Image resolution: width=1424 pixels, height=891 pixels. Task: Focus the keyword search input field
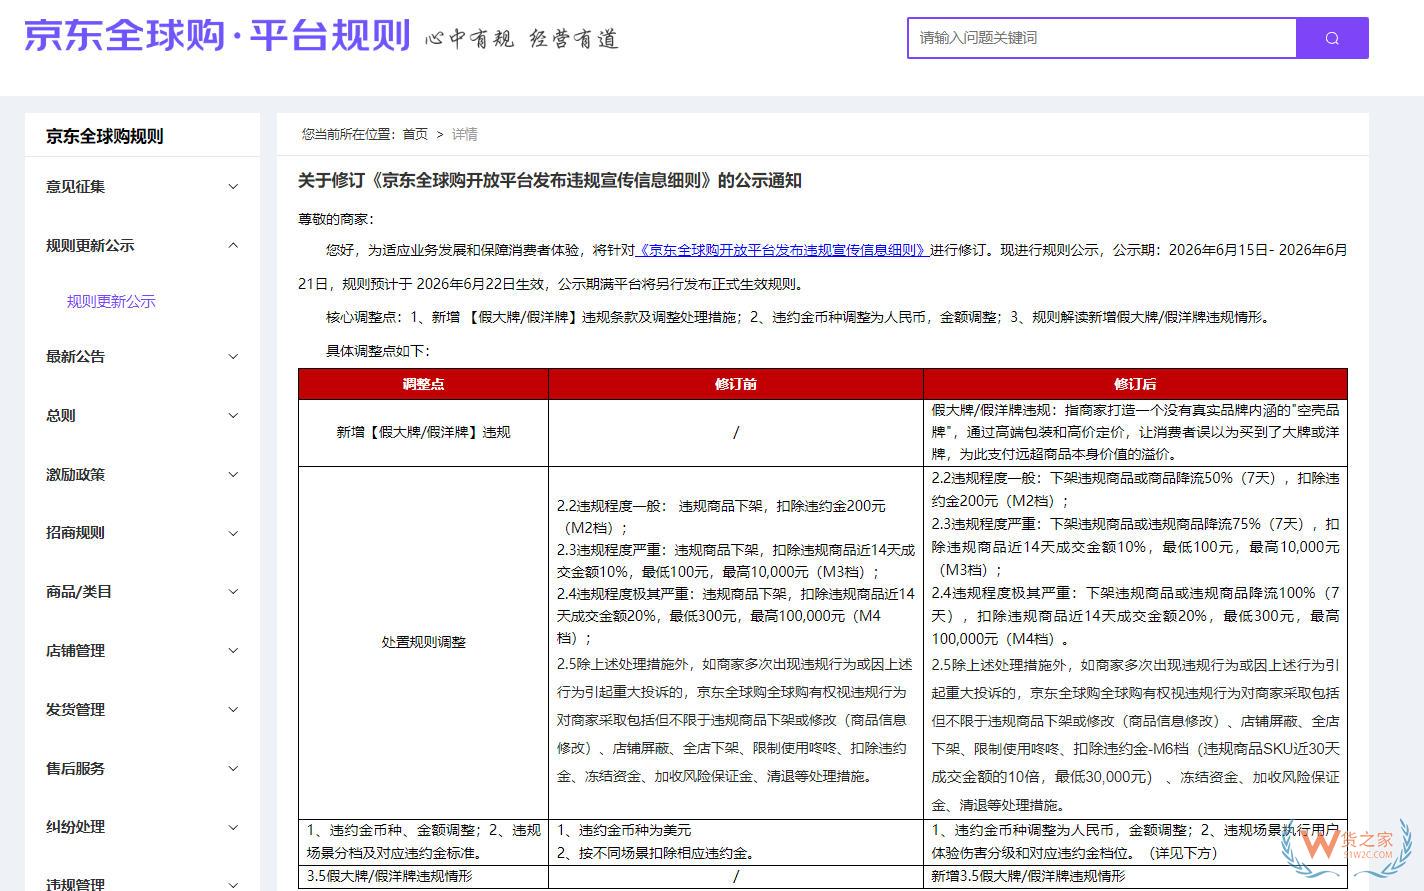[1102, 38]
